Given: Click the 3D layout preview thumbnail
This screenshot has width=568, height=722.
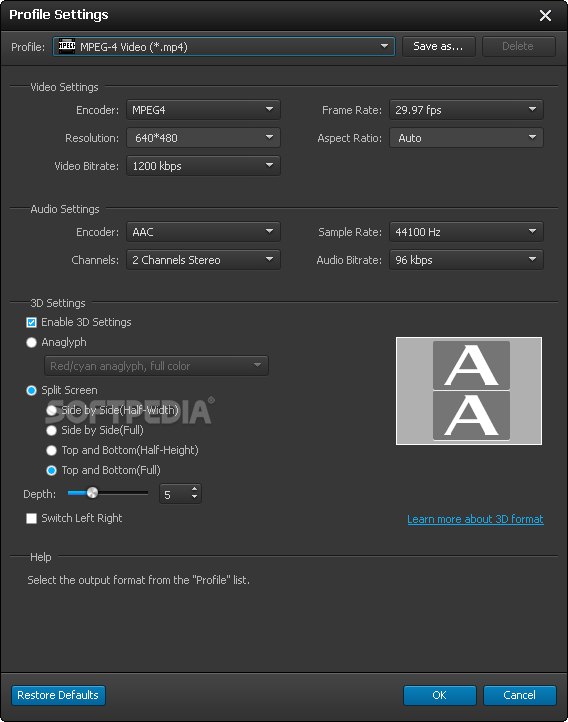Looking at the screenshot, I should click(469, 391).
